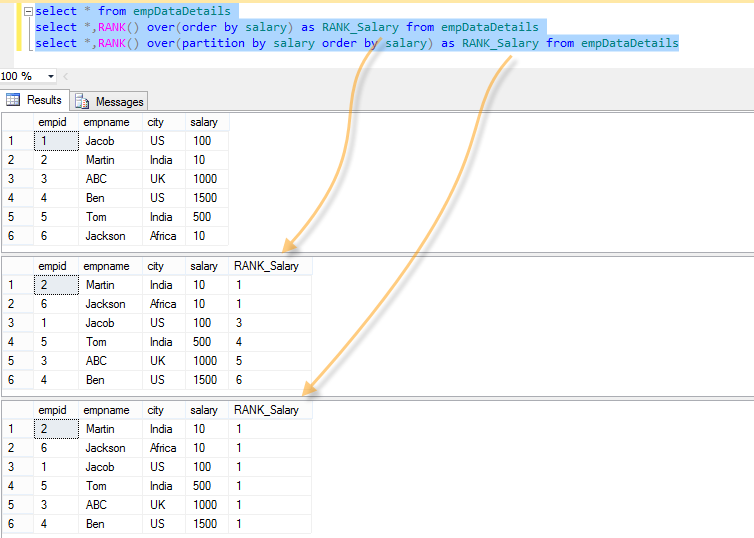Viewport: 754px width, 538px height.
Task: Click the first query line 'select * from empDataDetails'
Action: click(133, 11)
